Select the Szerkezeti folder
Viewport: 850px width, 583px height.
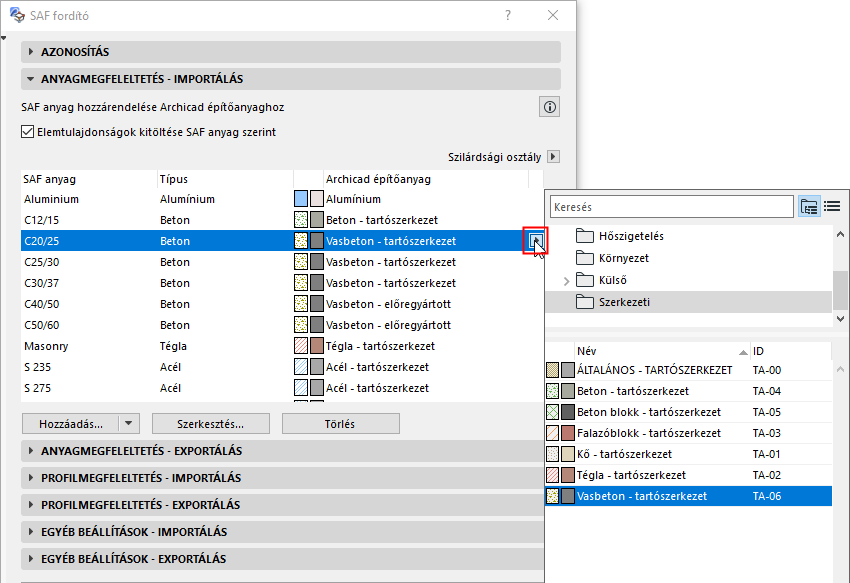click(688, 302)
